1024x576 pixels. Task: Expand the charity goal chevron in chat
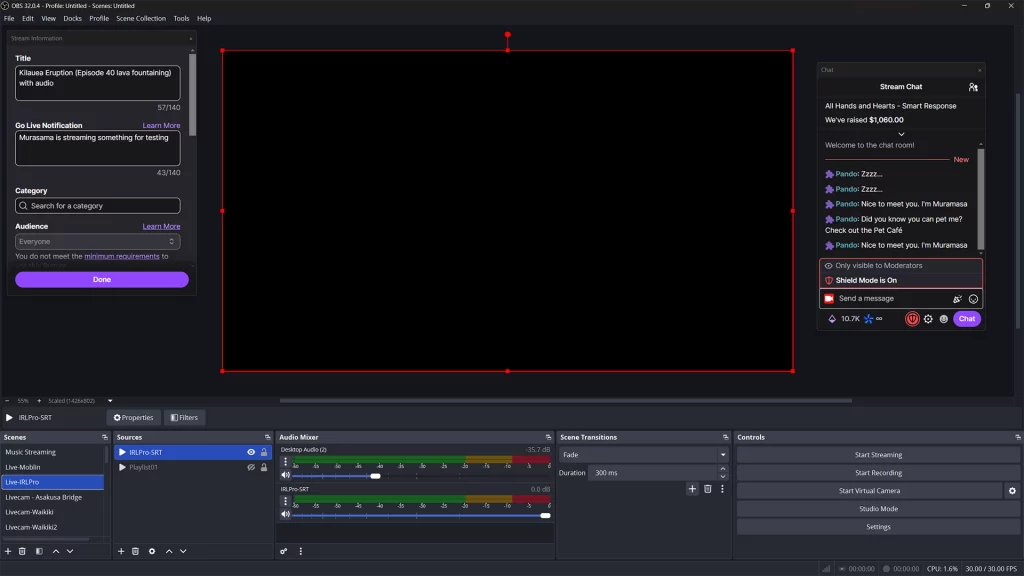tap(901, 133)
